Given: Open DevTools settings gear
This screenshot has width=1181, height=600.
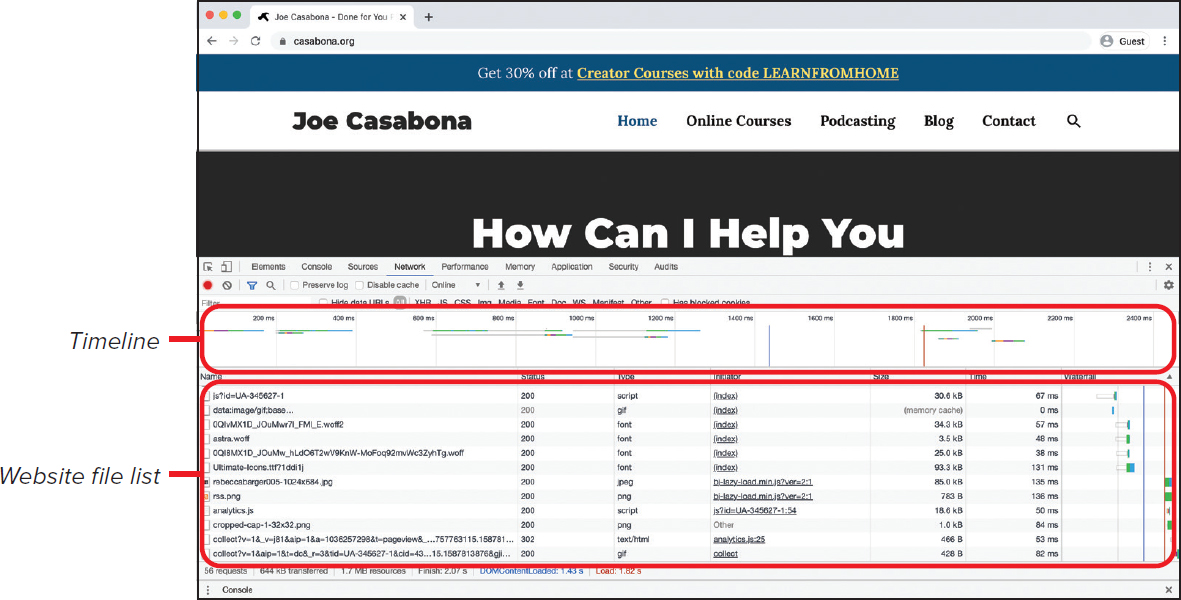Looking at the screenshot, I should pos(1168,285).
